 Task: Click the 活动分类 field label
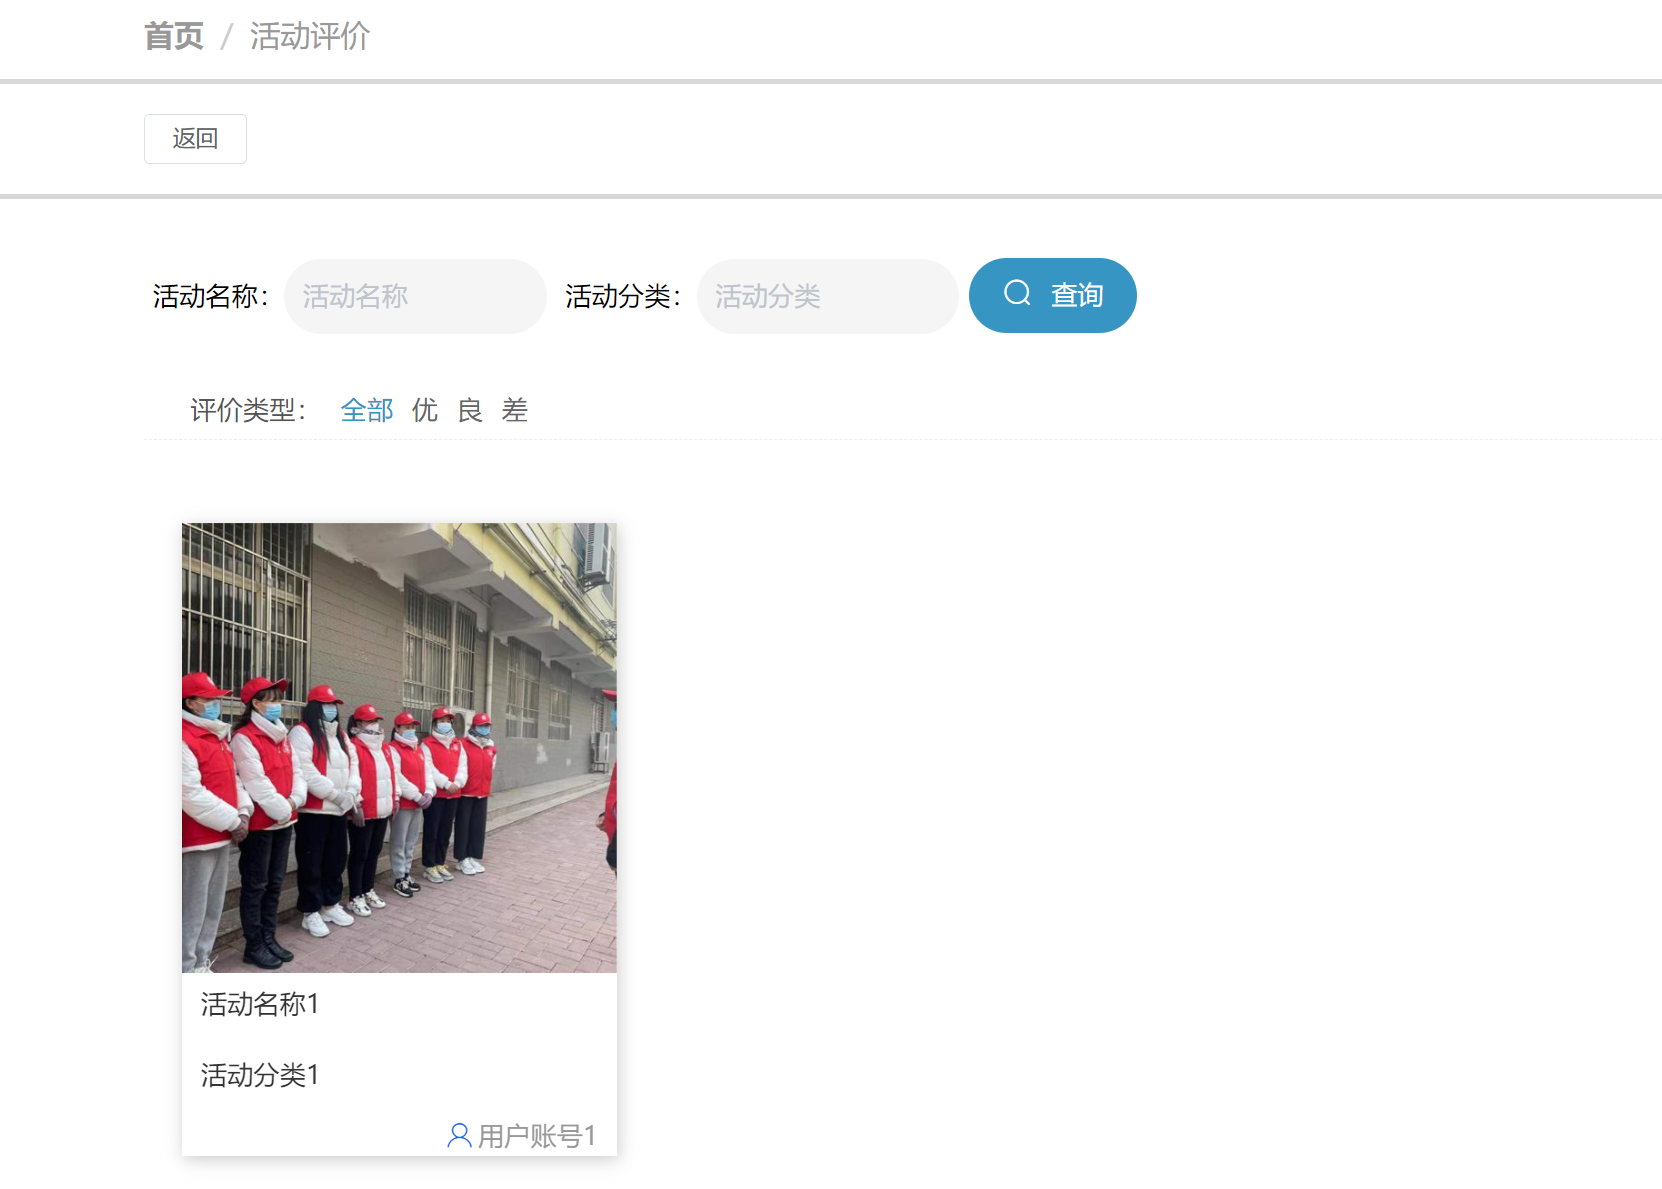[621, 294]
